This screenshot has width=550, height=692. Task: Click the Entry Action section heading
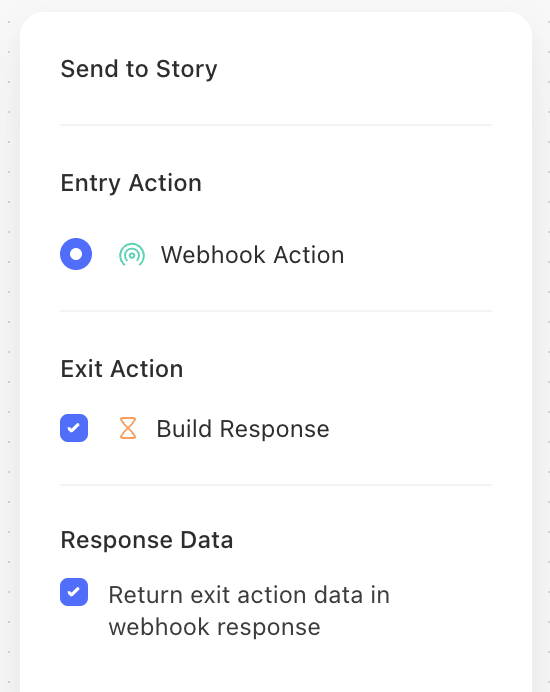click(x=131, y=183)
